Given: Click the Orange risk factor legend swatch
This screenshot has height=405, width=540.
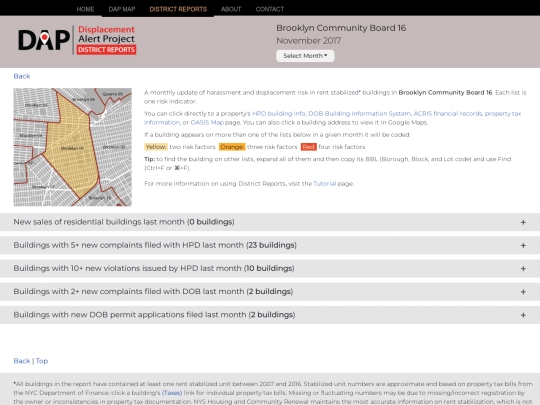Looking at the screenshot, I should 232,147.
